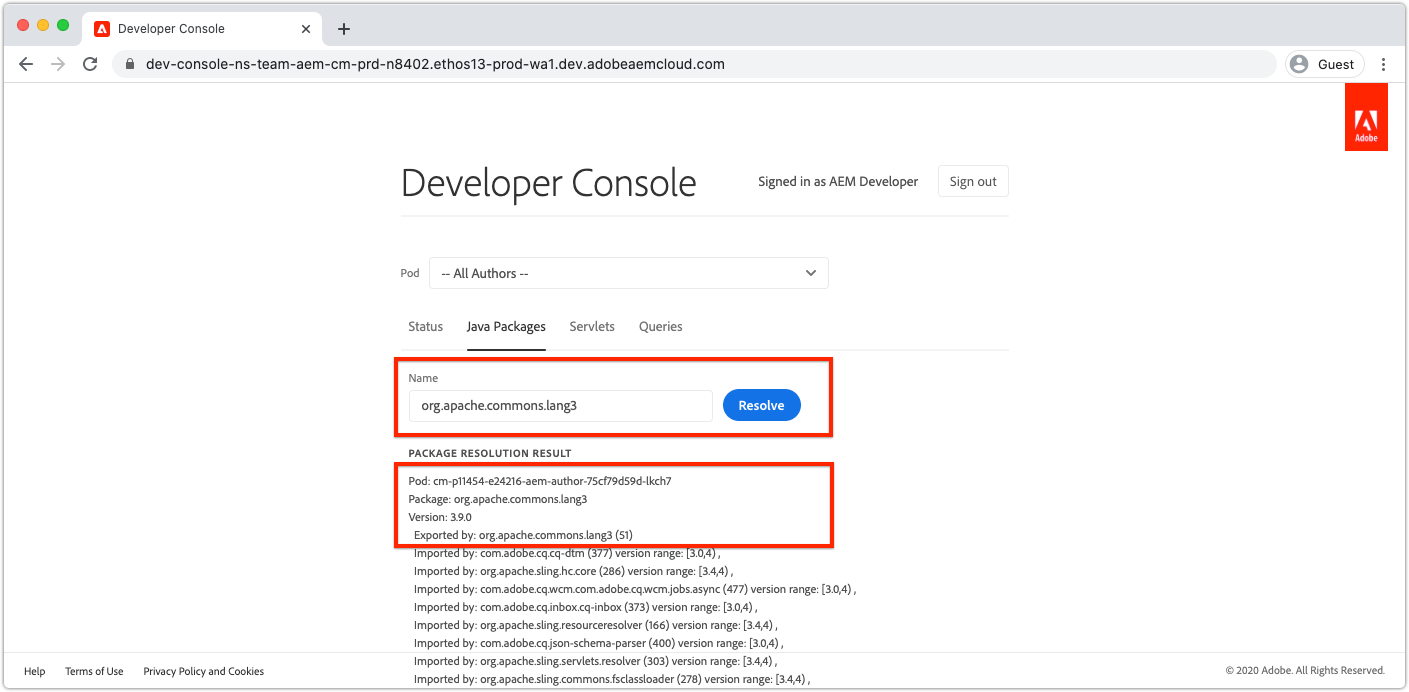Click the Imported by com.adobe.cq.wcm jobs.async line
This screenshot has width=1409, height=692.
click(635, 589)
